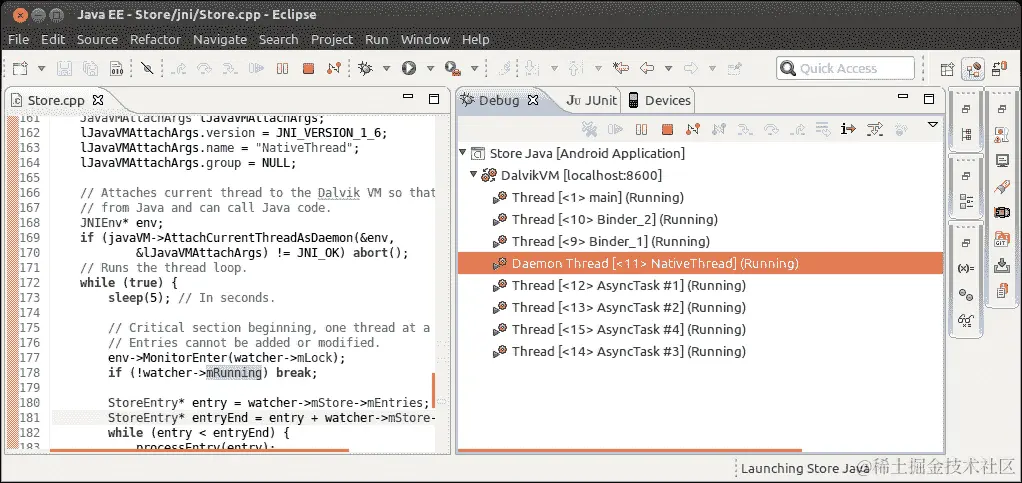Toggle Instruction Stepping Mode in Debug view
The width and height of the screenshot is (1022, 483).
click(848, 129)
